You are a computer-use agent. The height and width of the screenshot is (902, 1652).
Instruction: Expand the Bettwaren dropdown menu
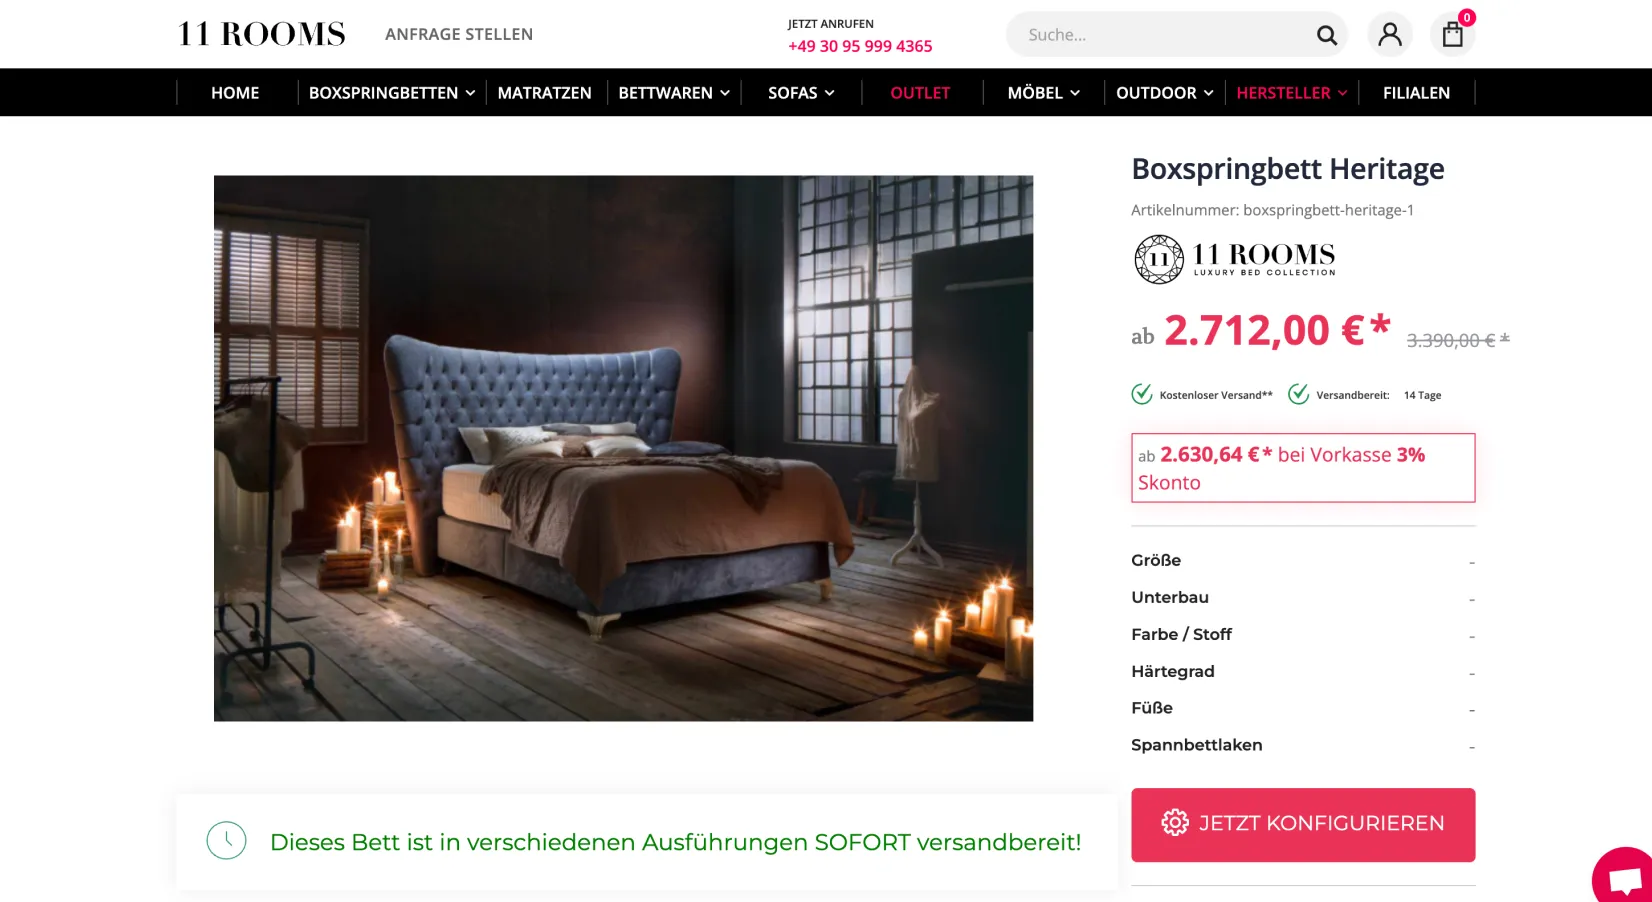674,93
